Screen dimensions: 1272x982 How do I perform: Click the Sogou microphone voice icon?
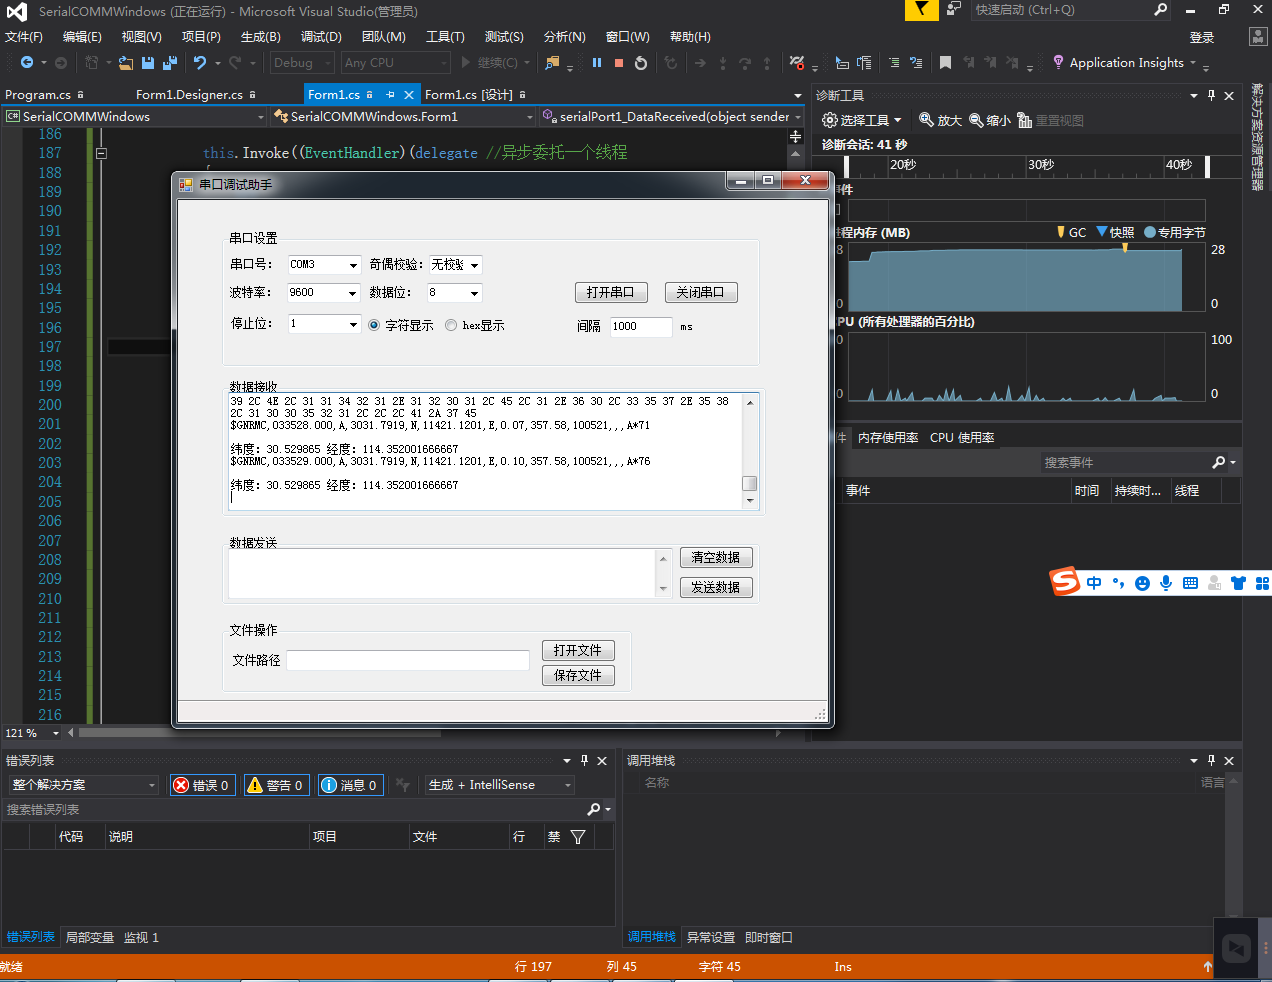coord(1166,582)
